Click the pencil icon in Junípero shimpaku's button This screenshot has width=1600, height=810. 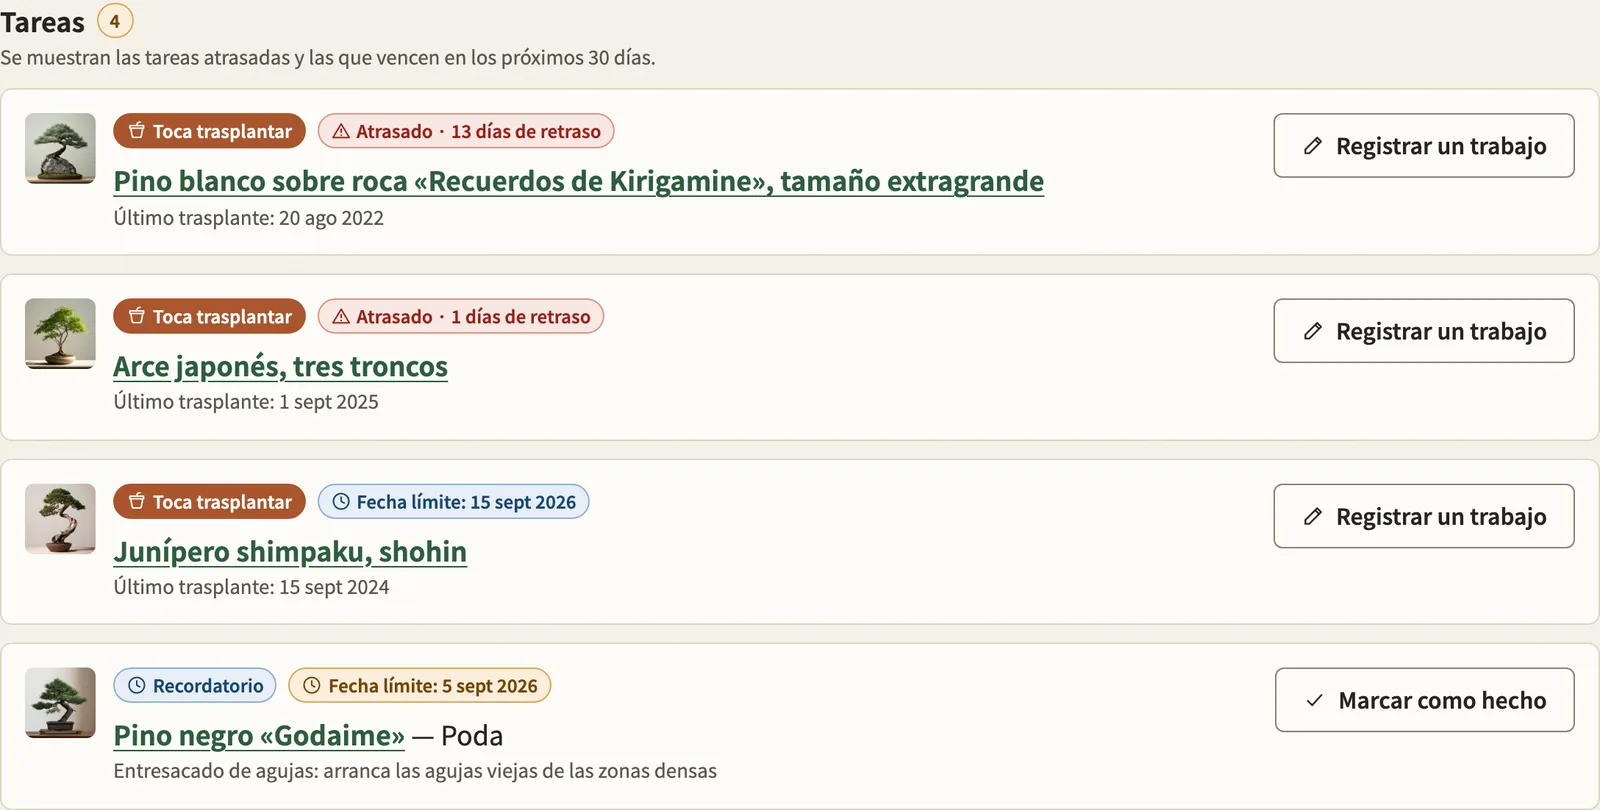[1313, 516]
